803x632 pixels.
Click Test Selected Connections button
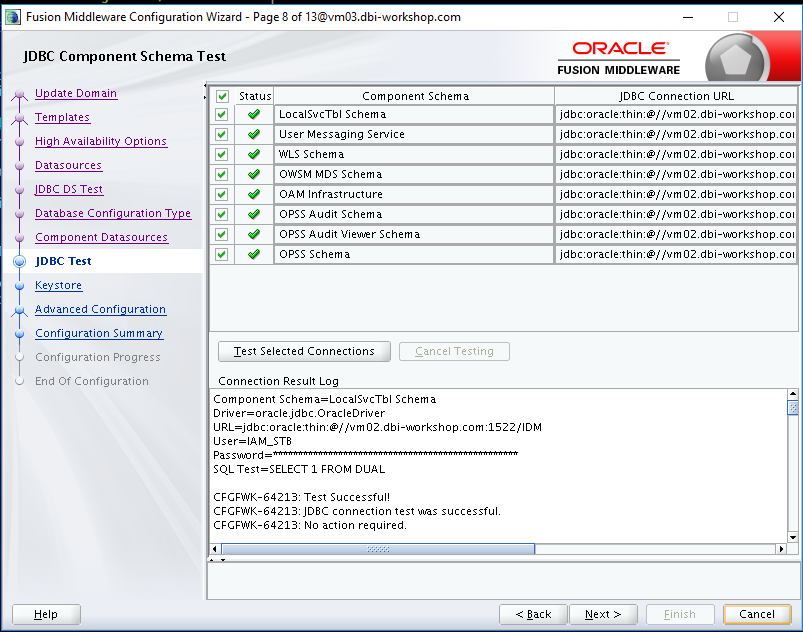click(304, 351)
